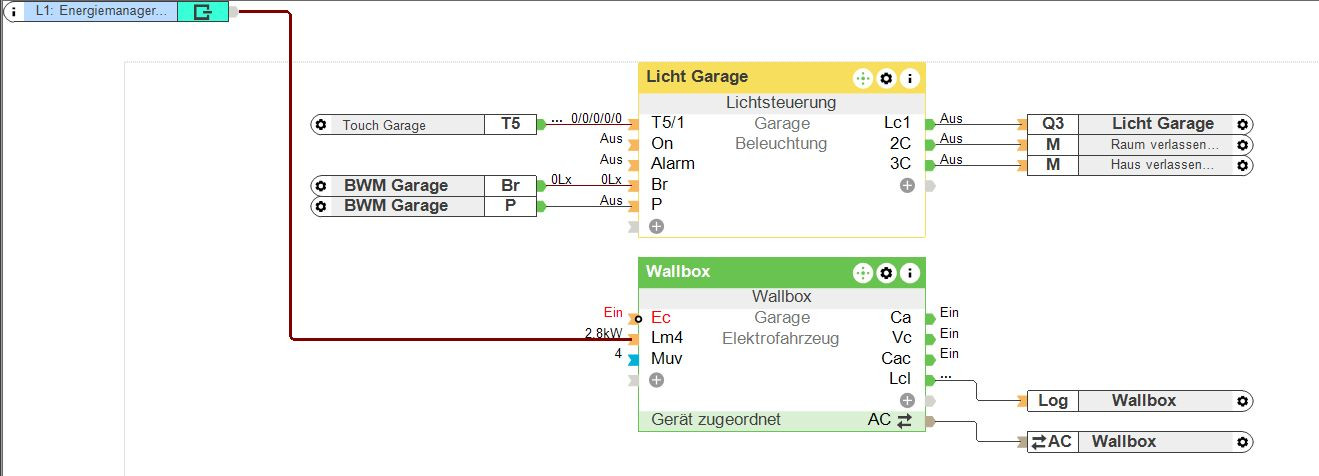Image resolution: width=1319 pixels, height=476 pixels.
Task: Click info icon on L1 Energiemanager reference
Action: click(x=13, y=13)
